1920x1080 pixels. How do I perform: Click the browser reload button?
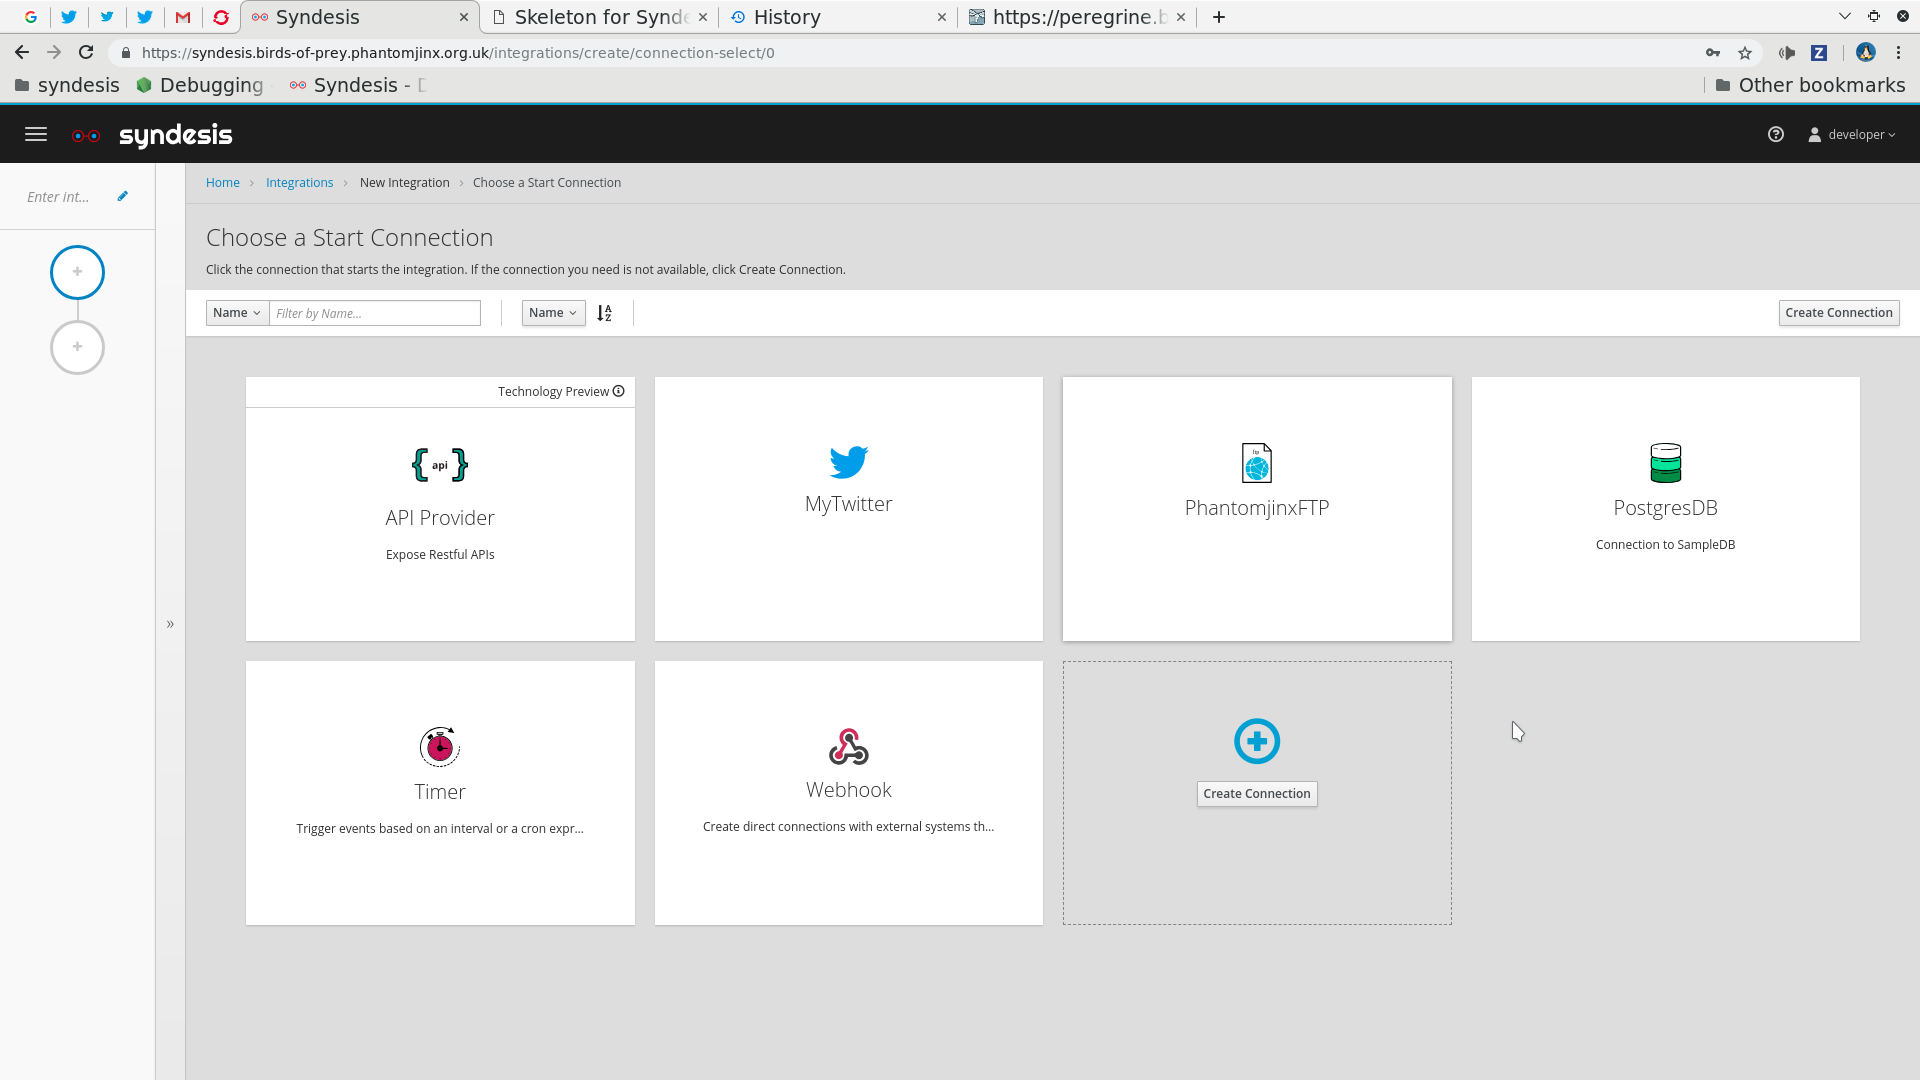(x=86, y=52)
